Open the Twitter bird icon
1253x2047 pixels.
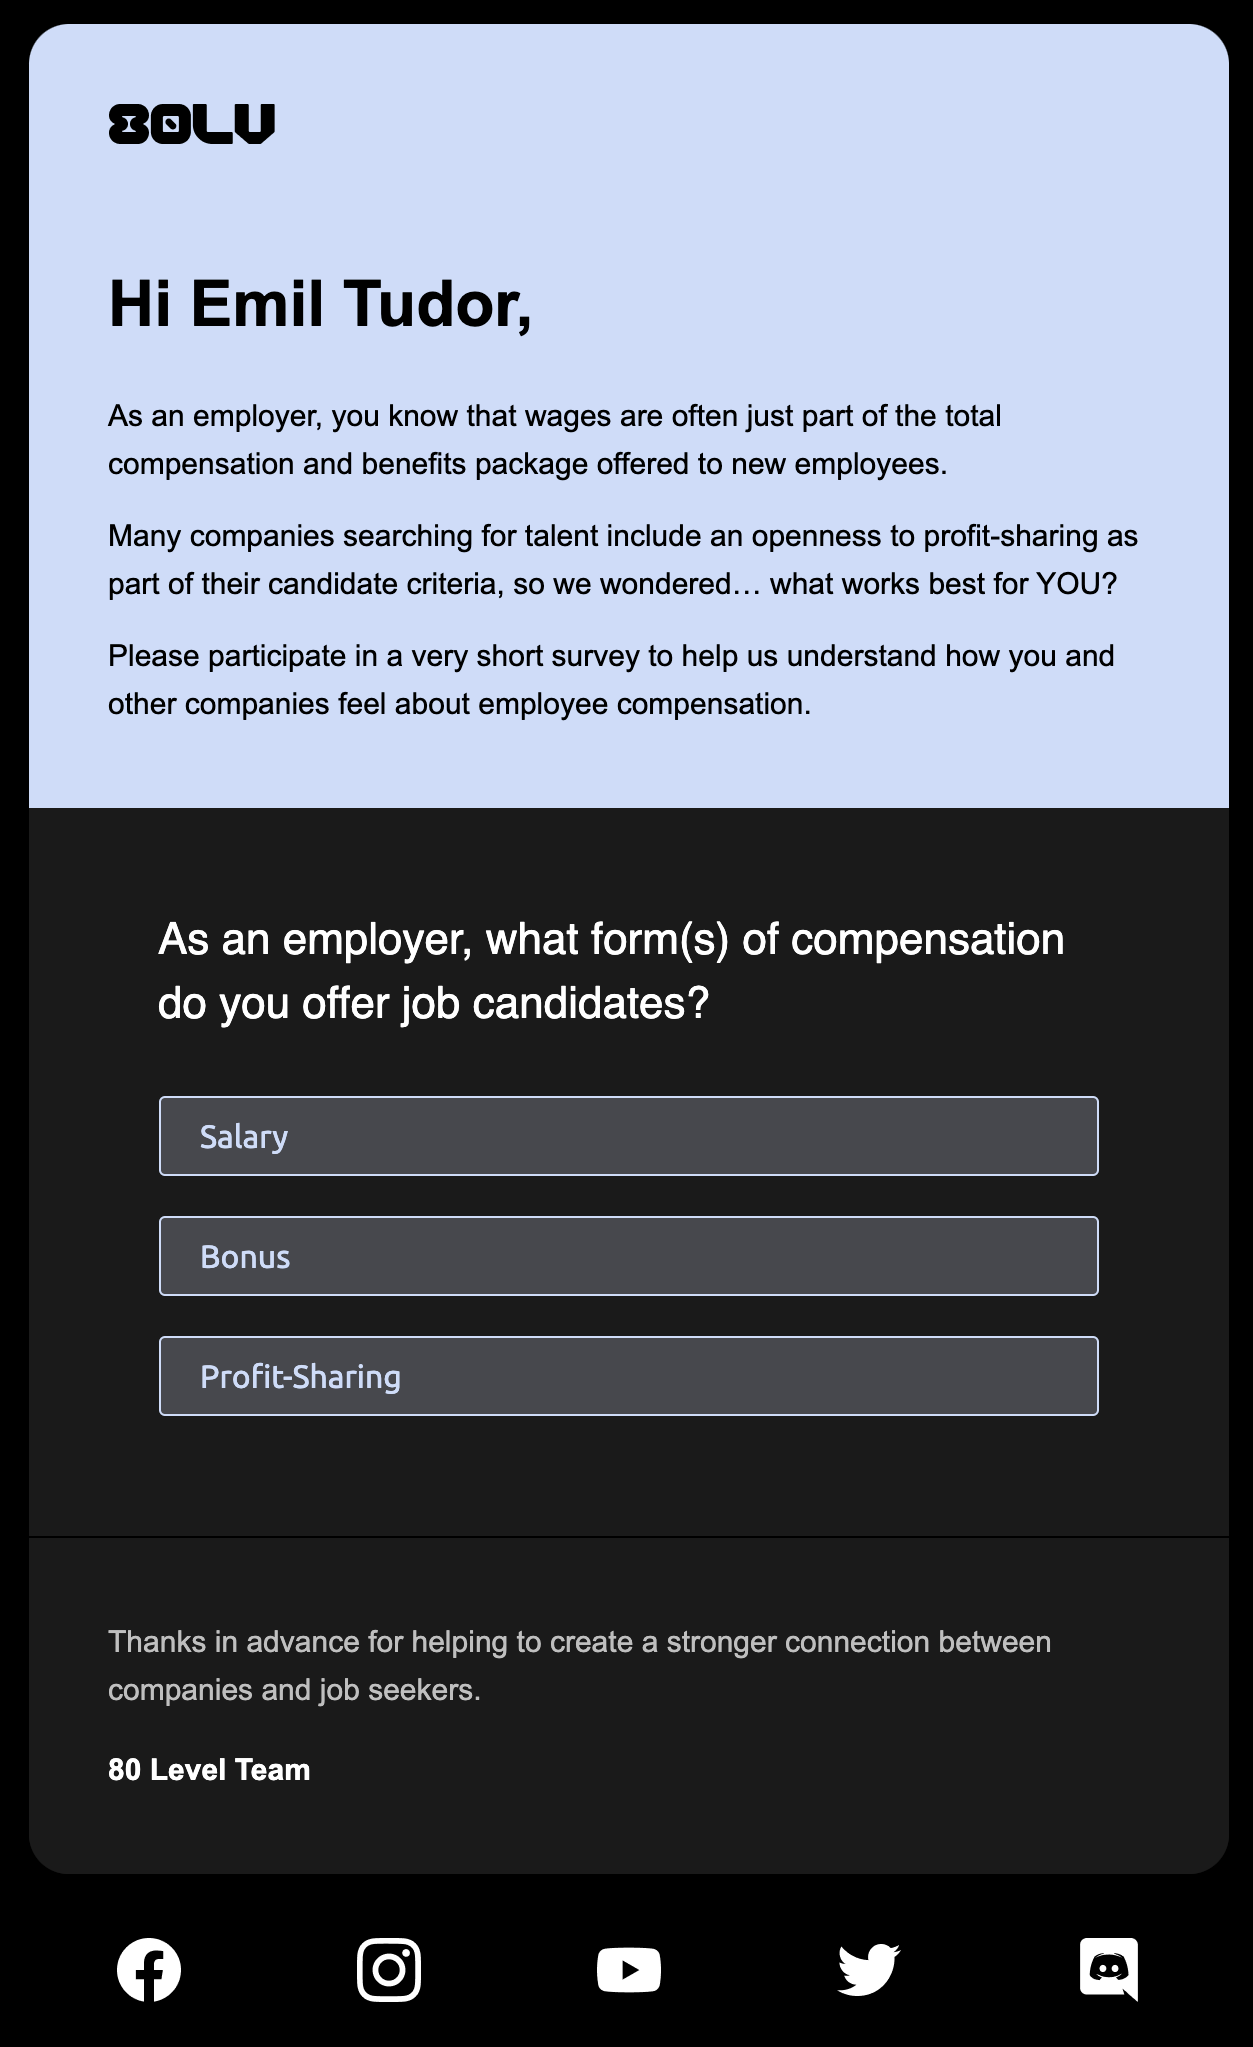point(869,1970)
